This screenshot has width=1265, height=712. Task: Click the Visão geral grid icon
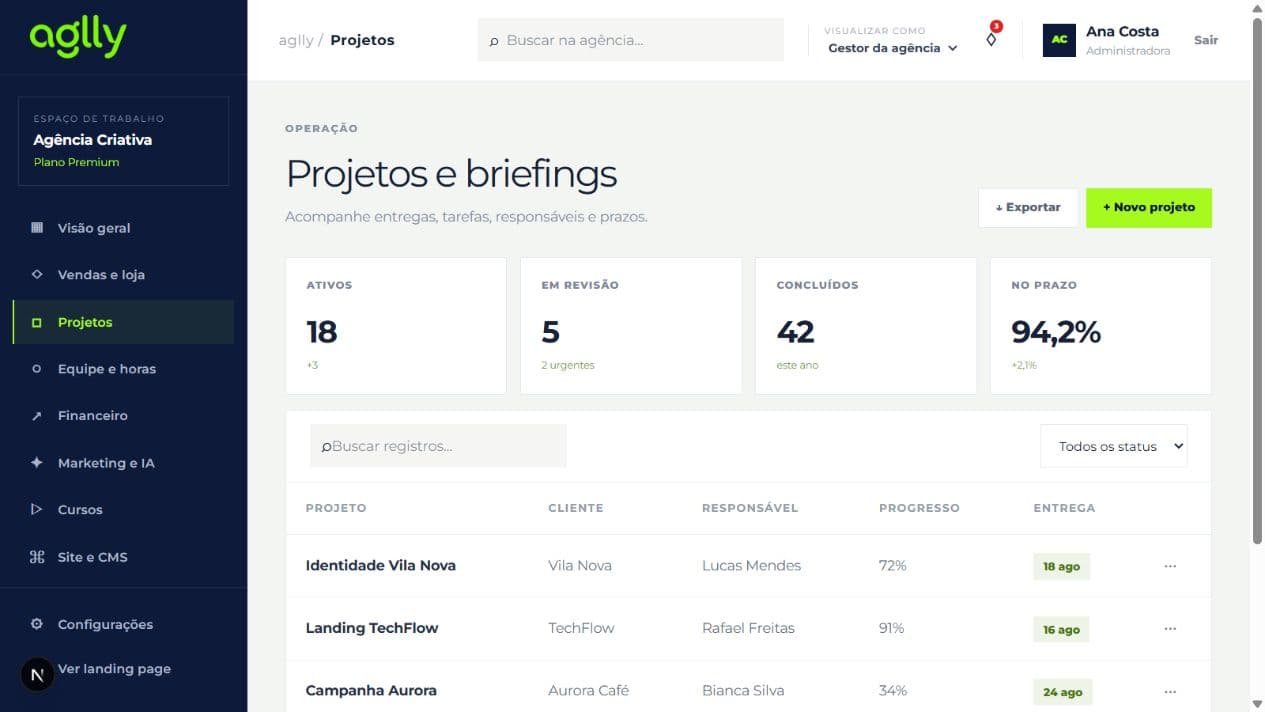click(x=37, y=228)
